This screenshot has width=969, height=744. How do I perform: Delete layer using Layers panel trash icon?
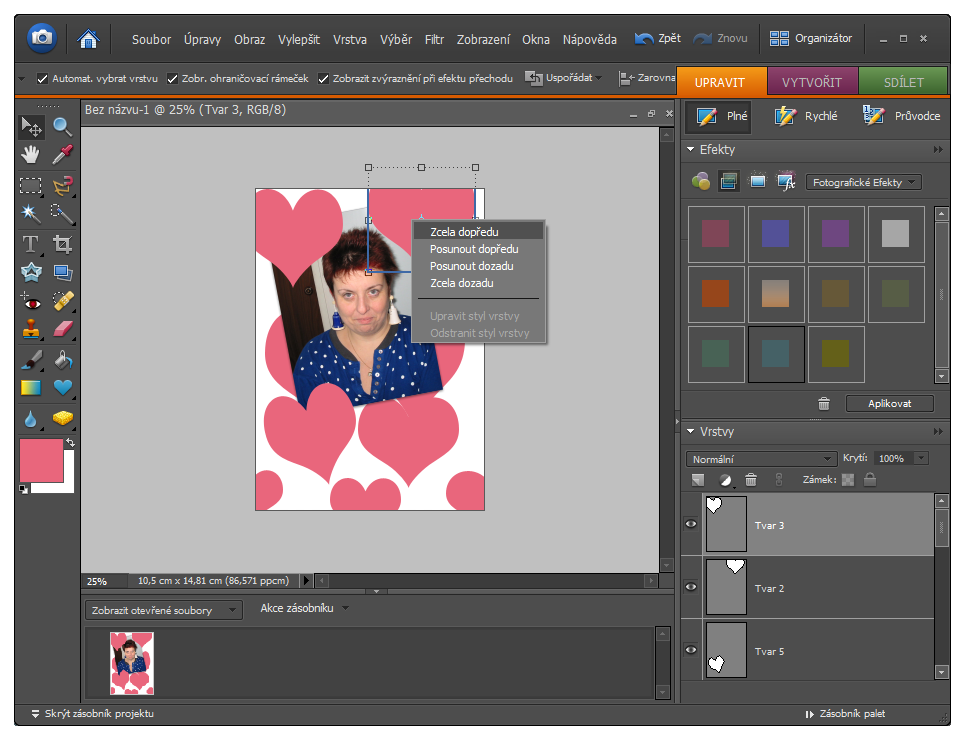pos(751,480)
